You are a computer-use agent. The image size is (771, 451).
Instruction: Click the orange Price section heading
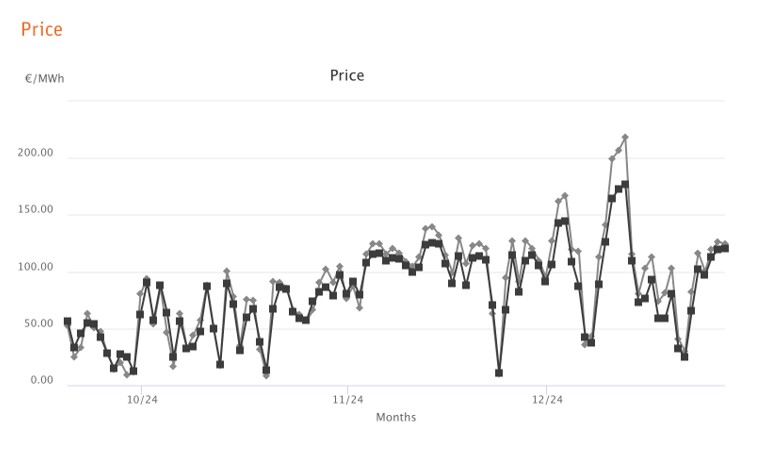point(42,30)
